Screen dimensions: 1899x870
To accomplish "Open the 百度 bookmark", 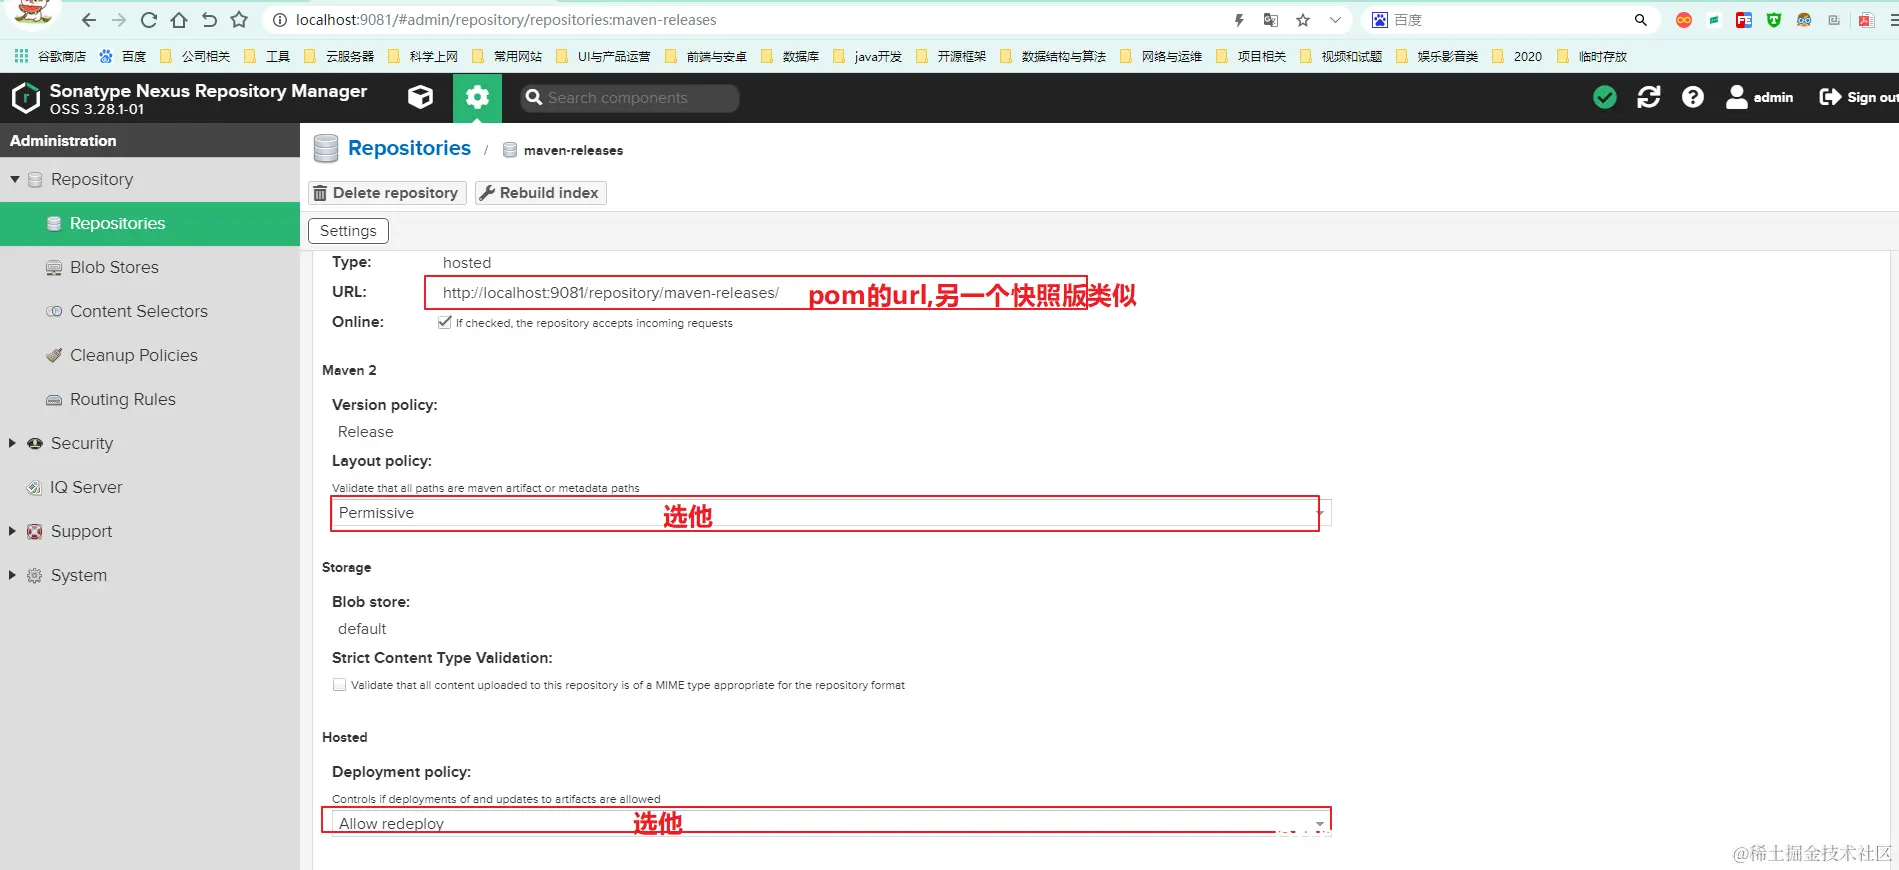I will [x=123, y=56].
